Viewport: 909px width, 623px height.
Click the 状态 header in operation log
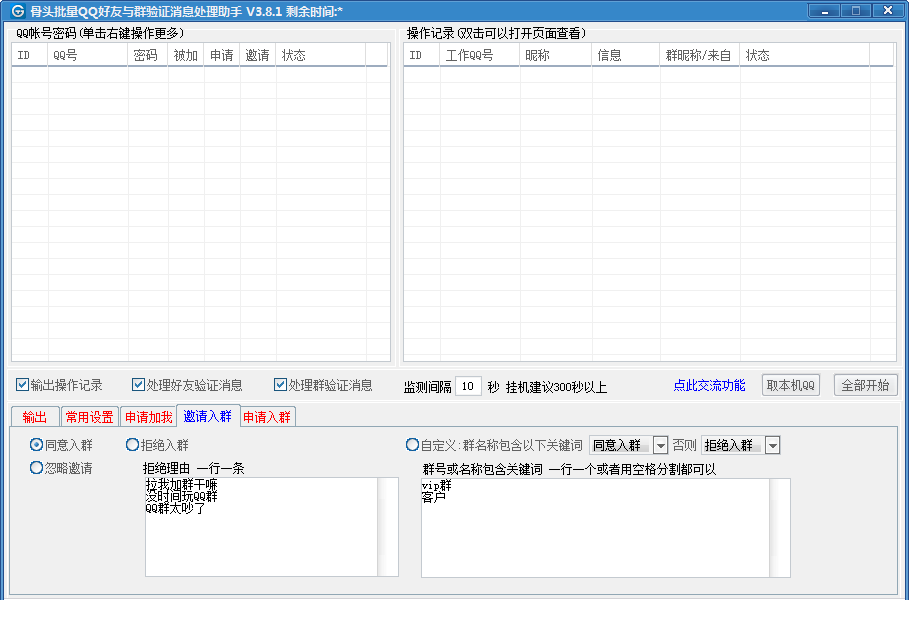[805, 55]
